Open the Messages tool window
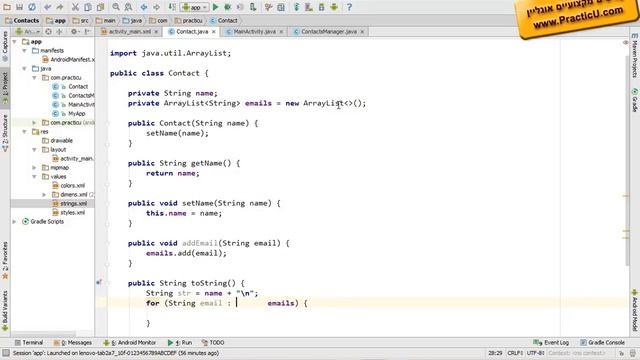Screen dimensions: 640x360 [x=73, y=342]
